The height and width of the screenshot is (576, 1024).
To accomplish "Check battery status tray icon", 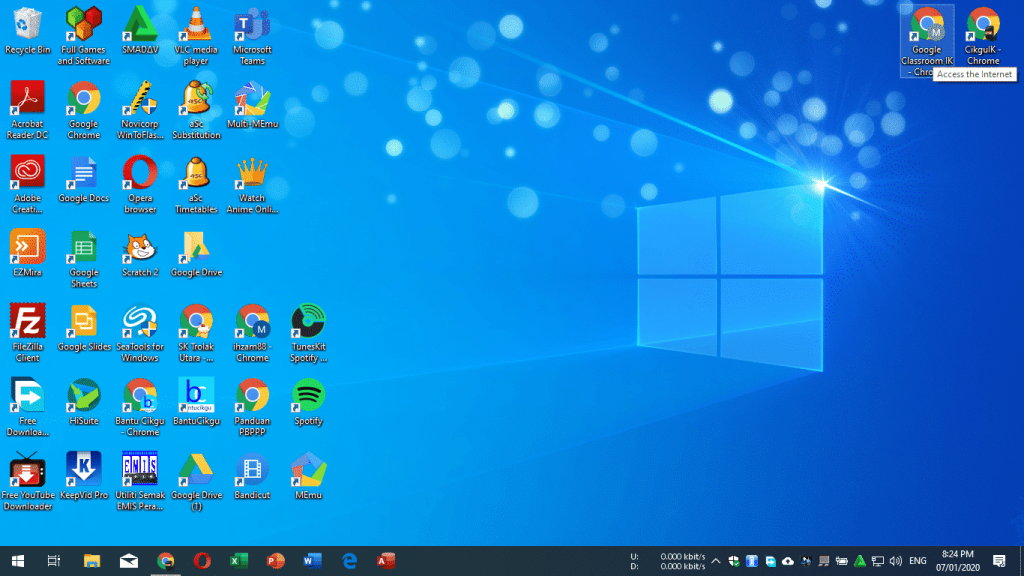I will pos(842,561).
